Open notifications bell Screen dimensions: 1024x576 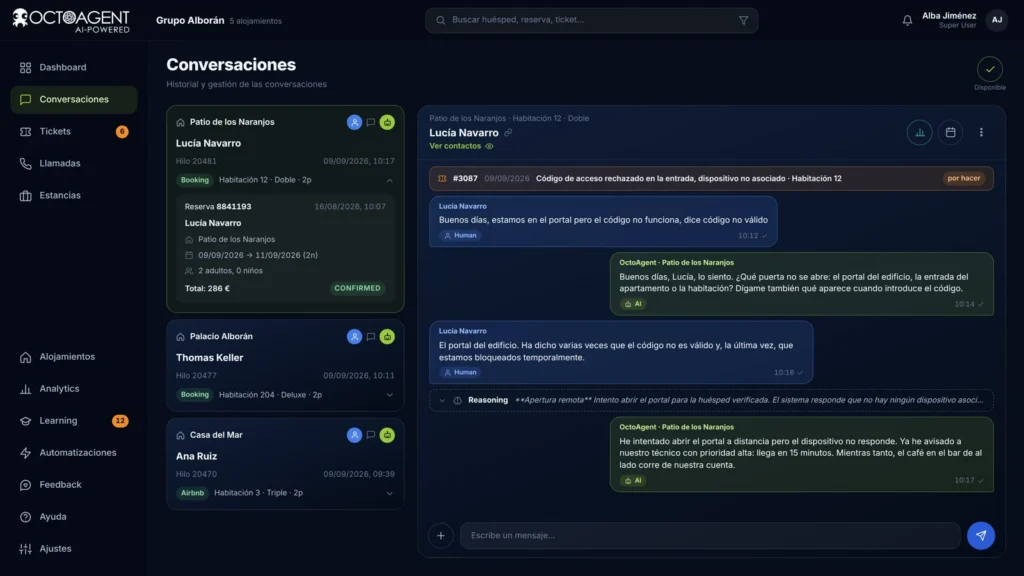[907, 21]
